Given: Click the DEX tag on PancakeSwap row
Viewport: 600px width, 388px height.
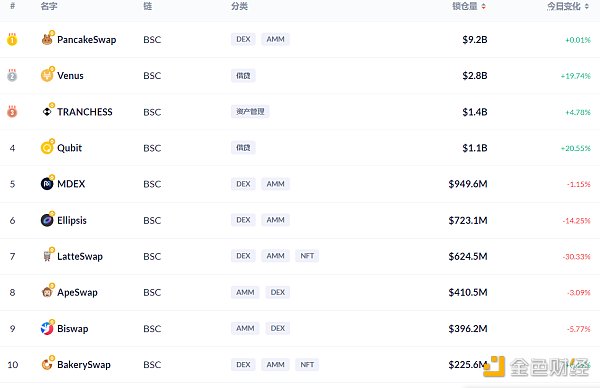Looking at the screenshot, I should coord(243,39).
